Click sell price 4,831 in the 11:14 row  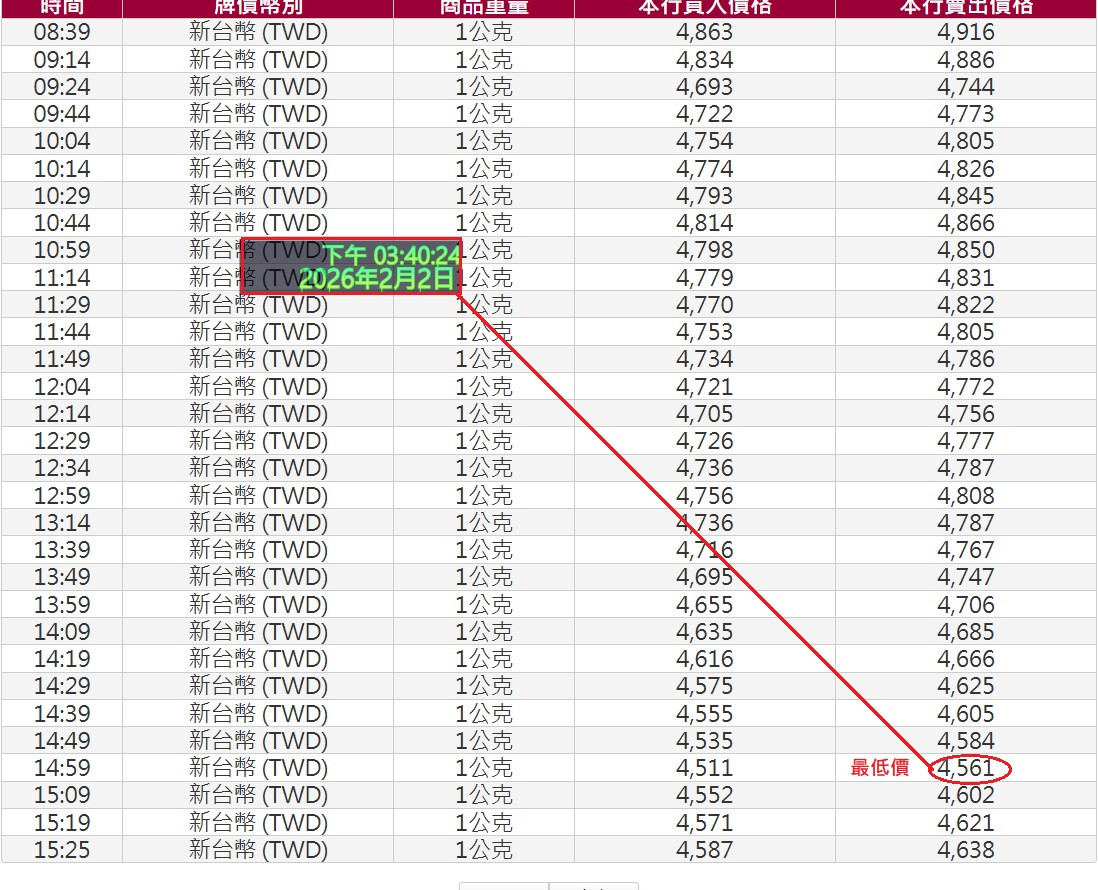pos(966,278)
